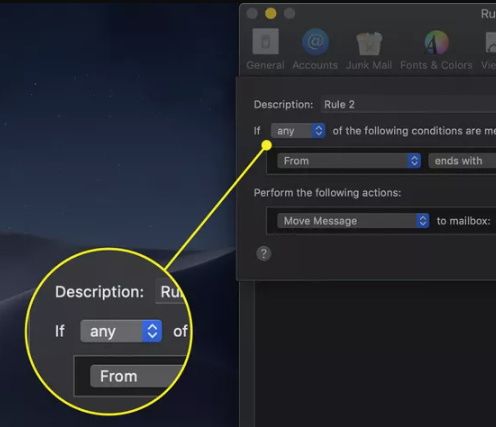Expand the Move Message action dropdown
The image size is (496, 427).
click(353, 221)
